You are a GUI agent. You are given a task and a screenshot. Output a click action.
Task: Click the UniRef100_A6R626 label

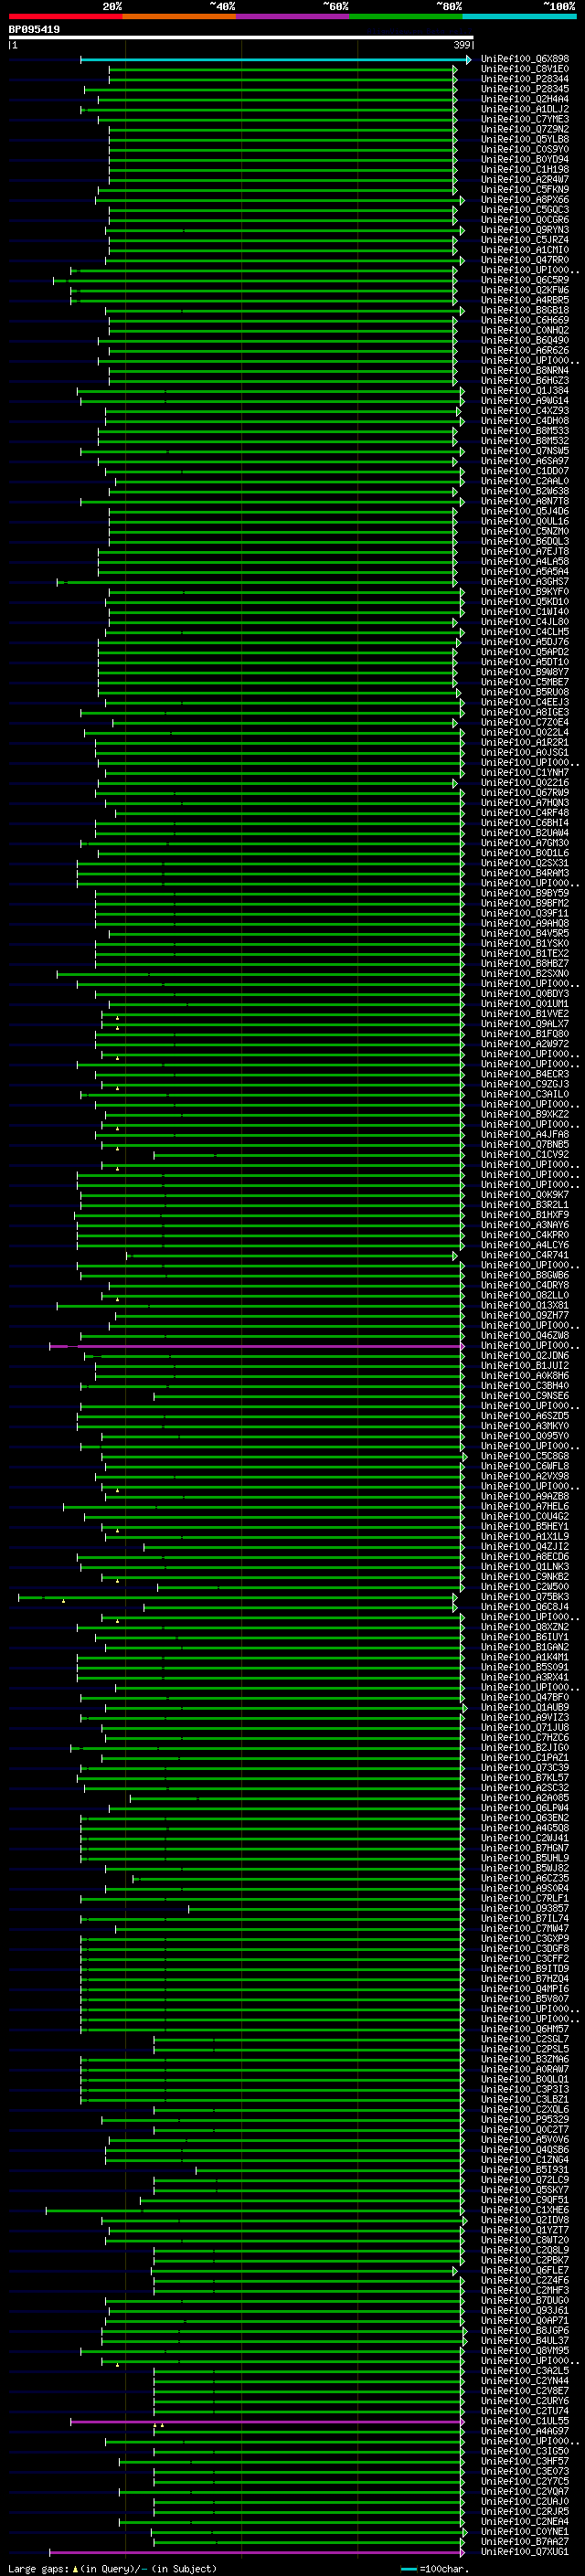(x=525, y=350)
